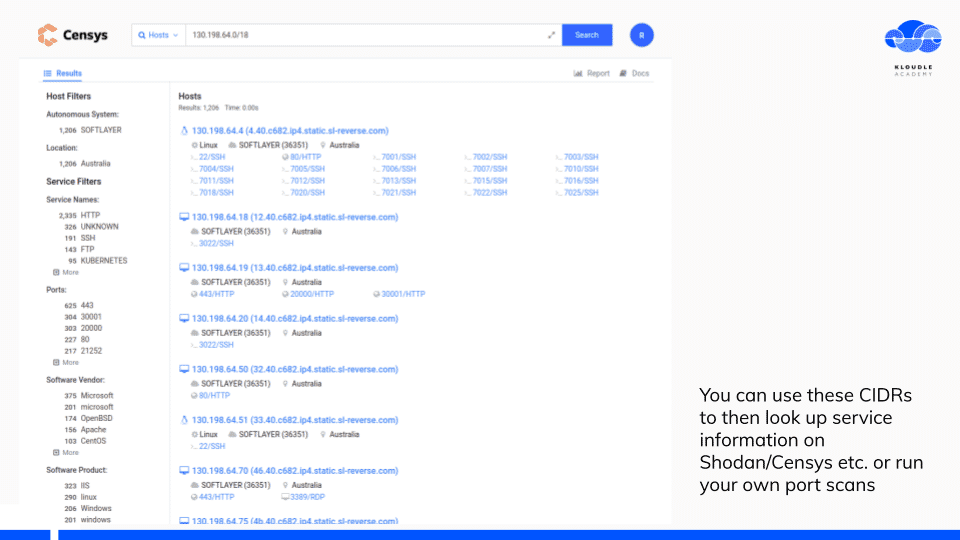Screen dimensions: 960x540
Task: Click monitor icon beside host 130.198.64.19
Action: click(184, 268)
